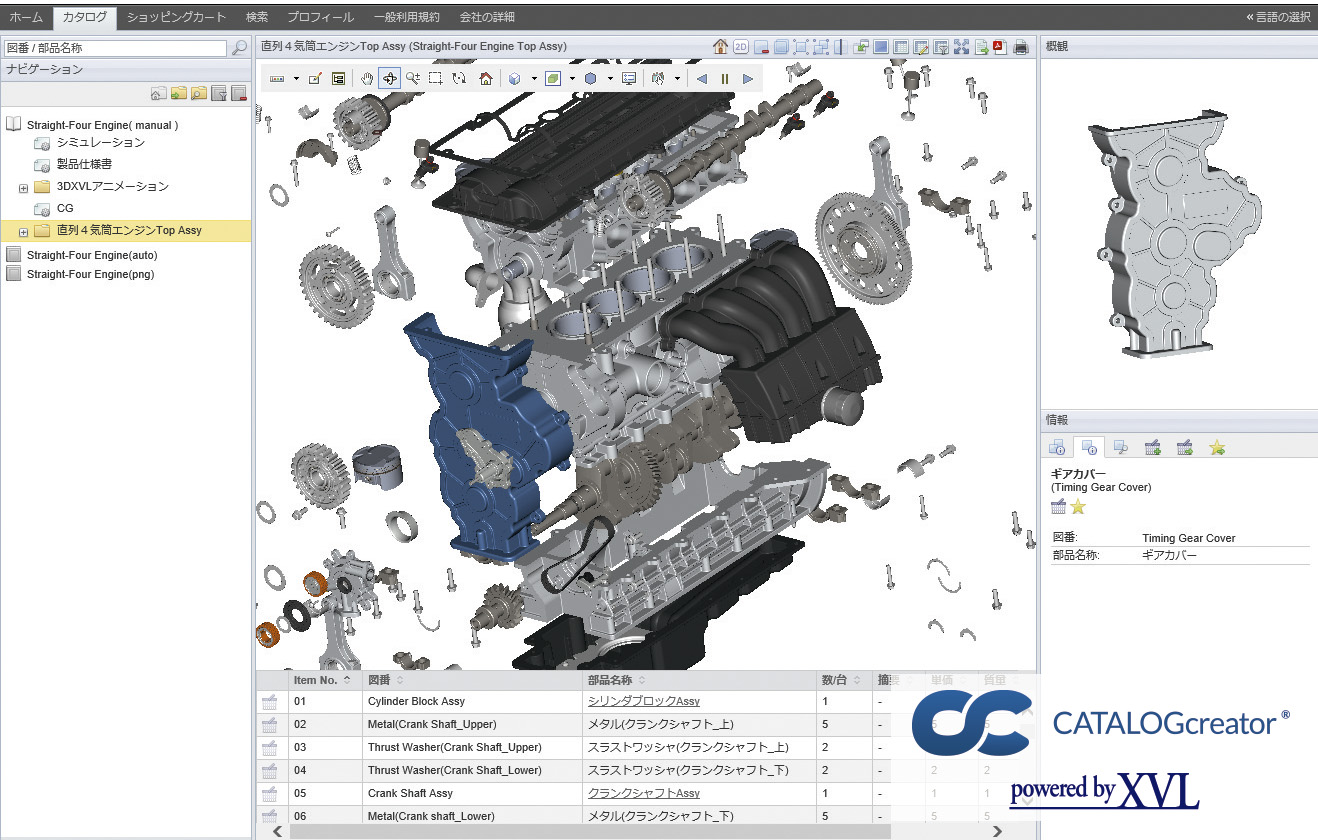Image resolution: width=1318 pixels, height=840 pixels.
Task: Switch to the プロフィール tab
Action: [320, 17]
